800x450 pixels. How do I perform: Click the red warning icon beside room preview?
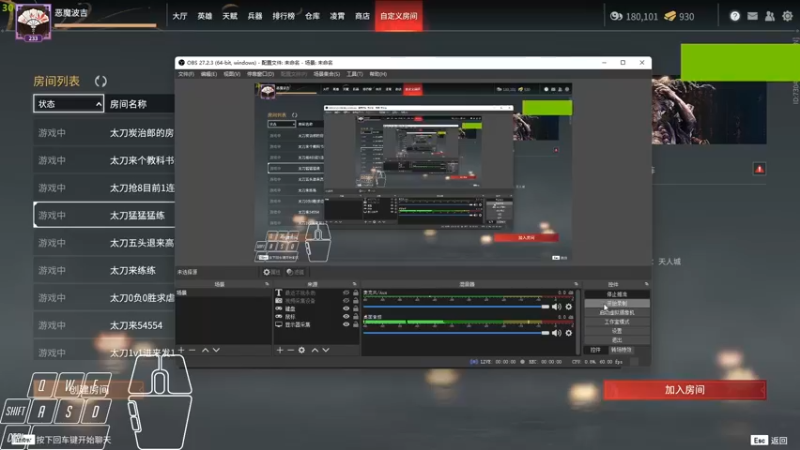[x=759, y=169]
